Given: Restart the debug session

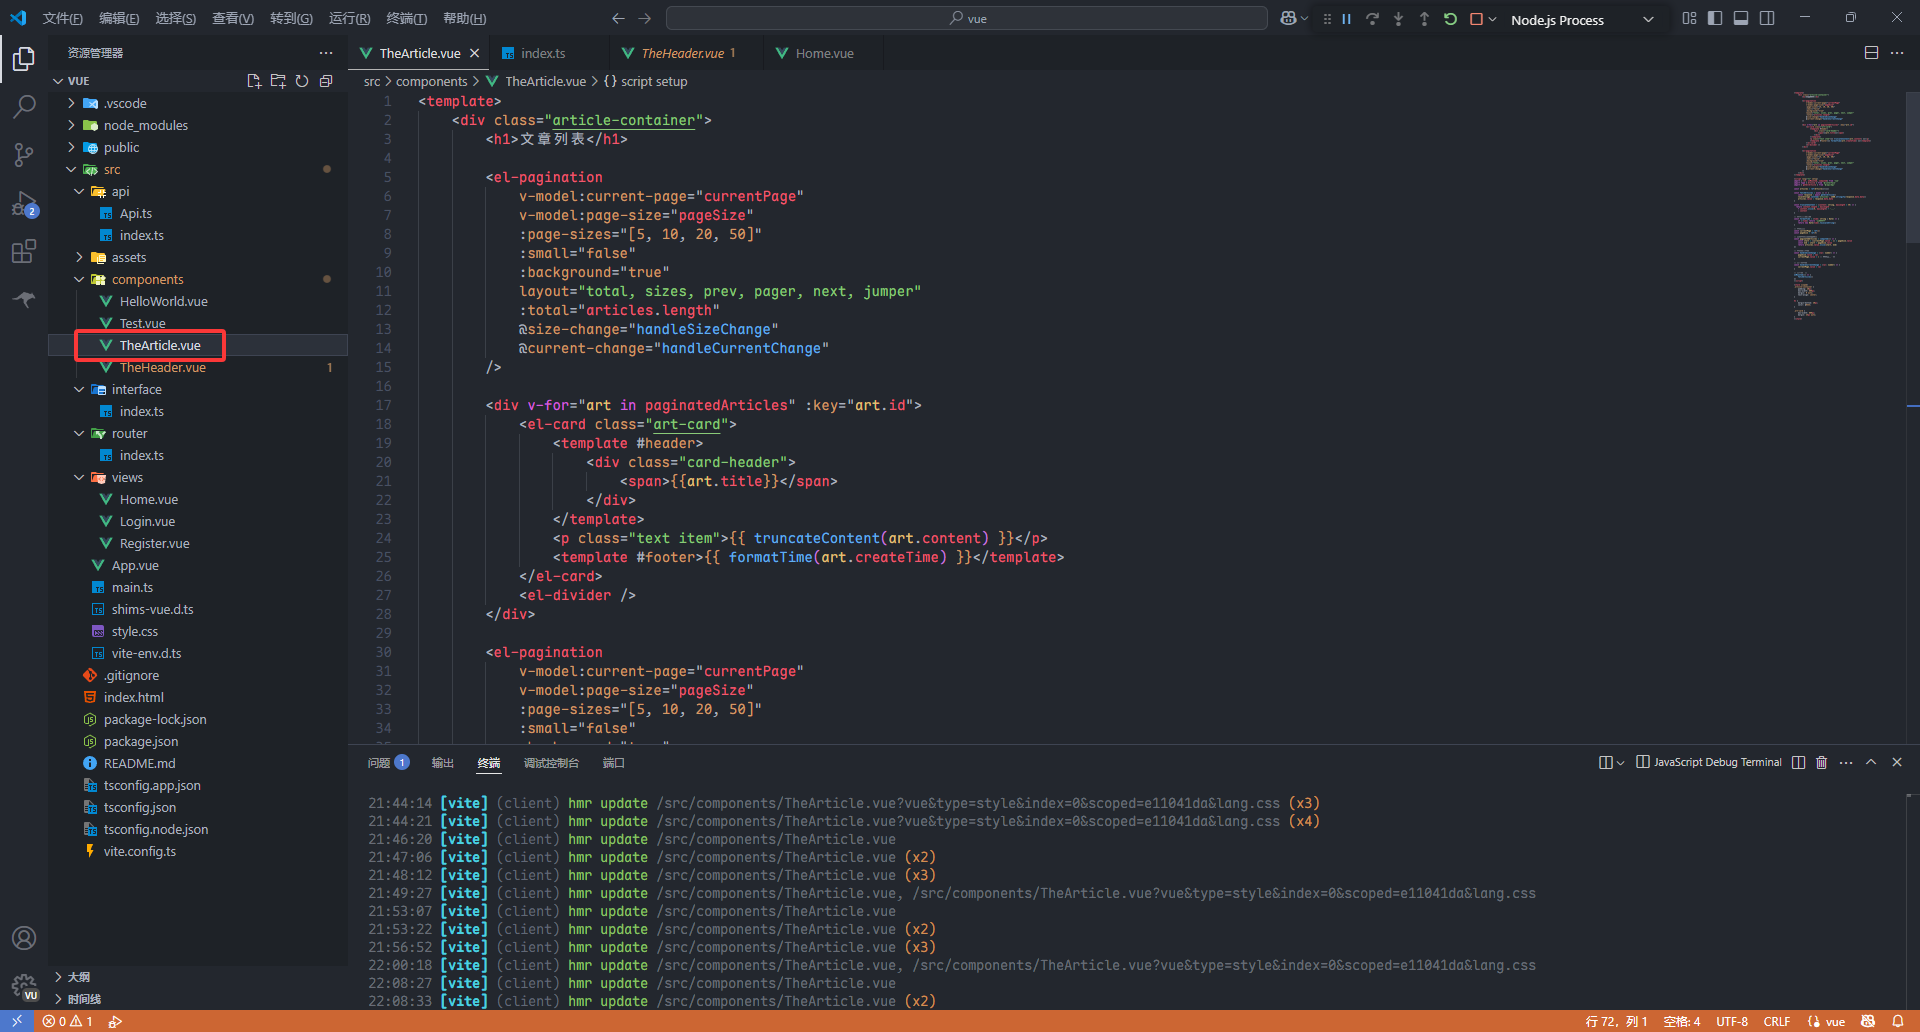Looking at the screenshot, I should [x=1450, y=19].
